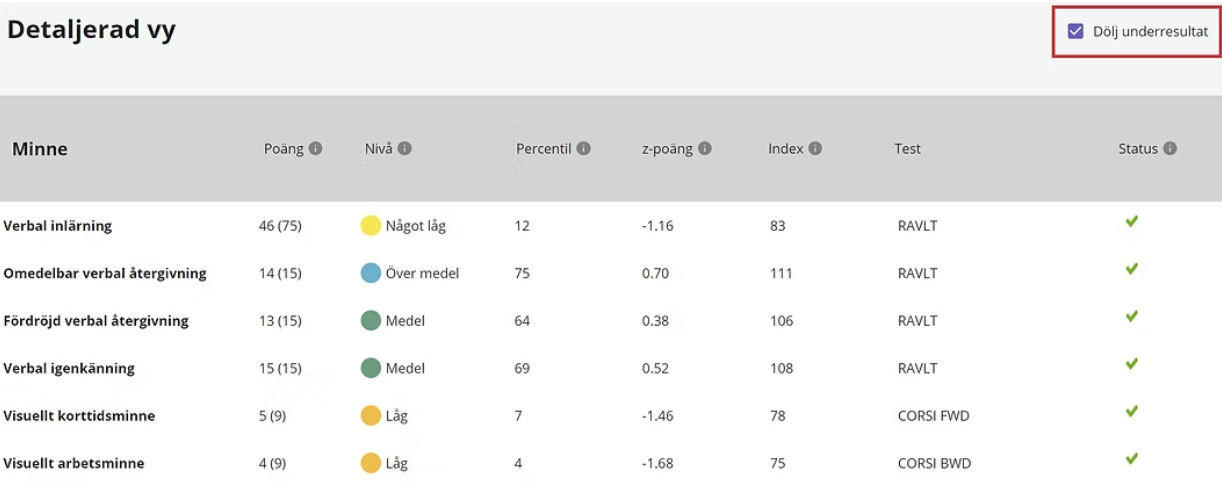
Task: Click status checkmark for Visuellt arbetsminne row
Action: click(1131, 459)
